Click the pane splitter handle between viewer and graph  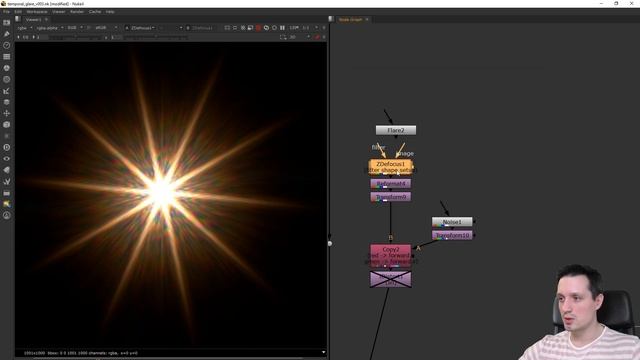(x=329, y=243)
